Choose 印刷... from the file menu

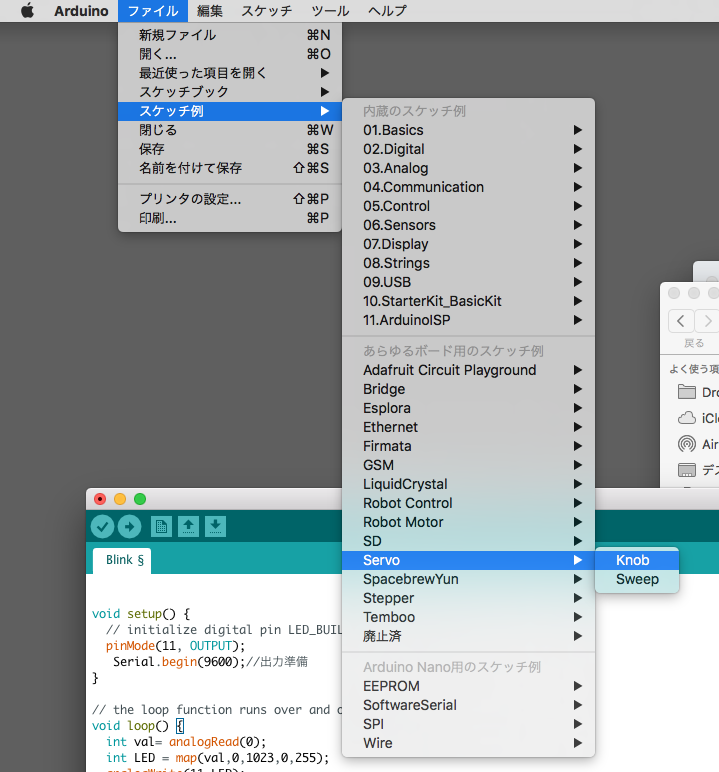(x=230, y=218)
